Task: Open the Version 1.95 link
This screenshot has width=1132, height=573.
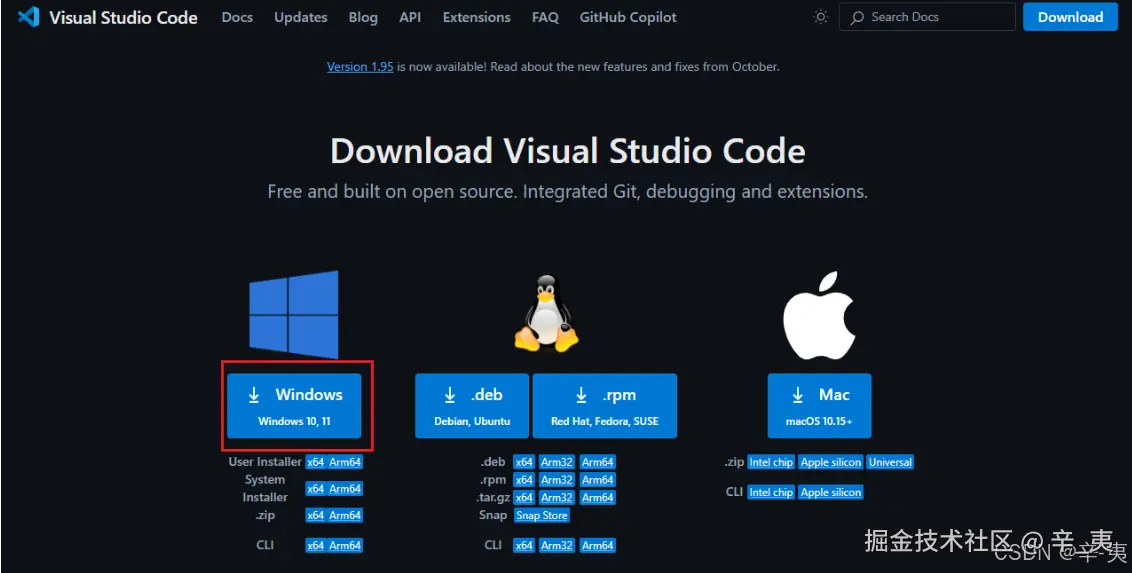Action: pos(360,66)
